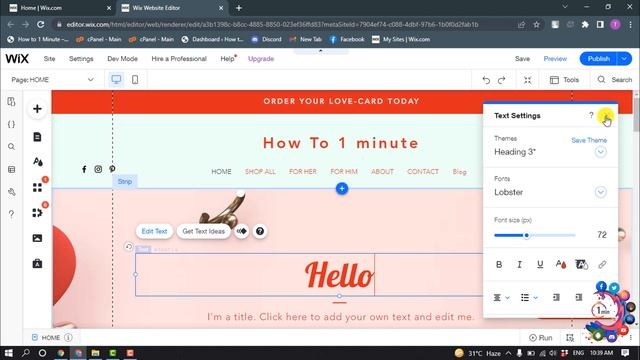Click the link icon in Text Settings
This screenshot has width=640, height=360.
click(x=602, y=264)
